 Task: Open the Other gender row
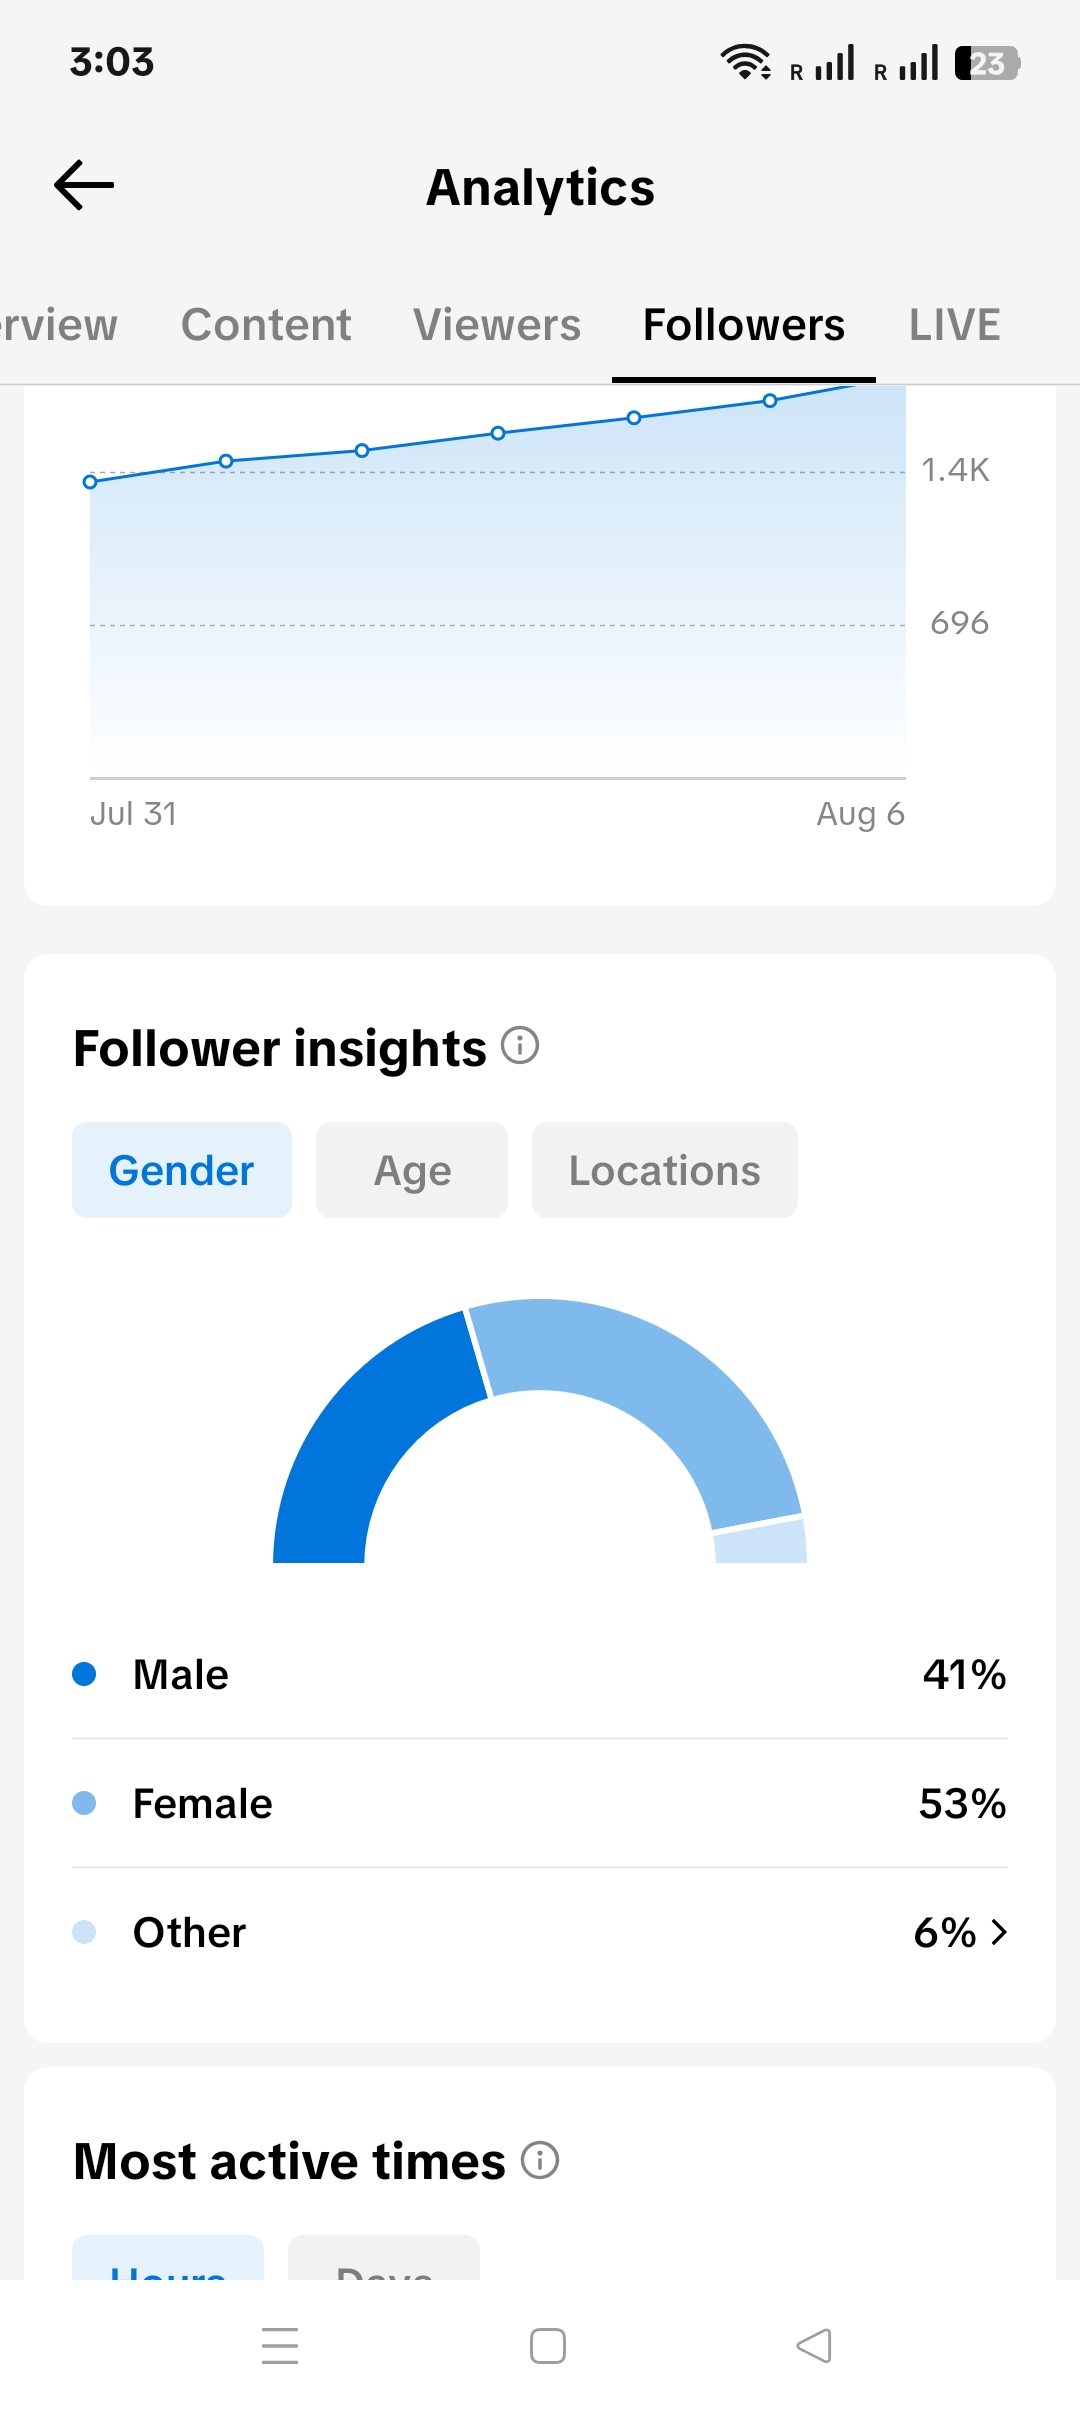(x=540, y=1932)
